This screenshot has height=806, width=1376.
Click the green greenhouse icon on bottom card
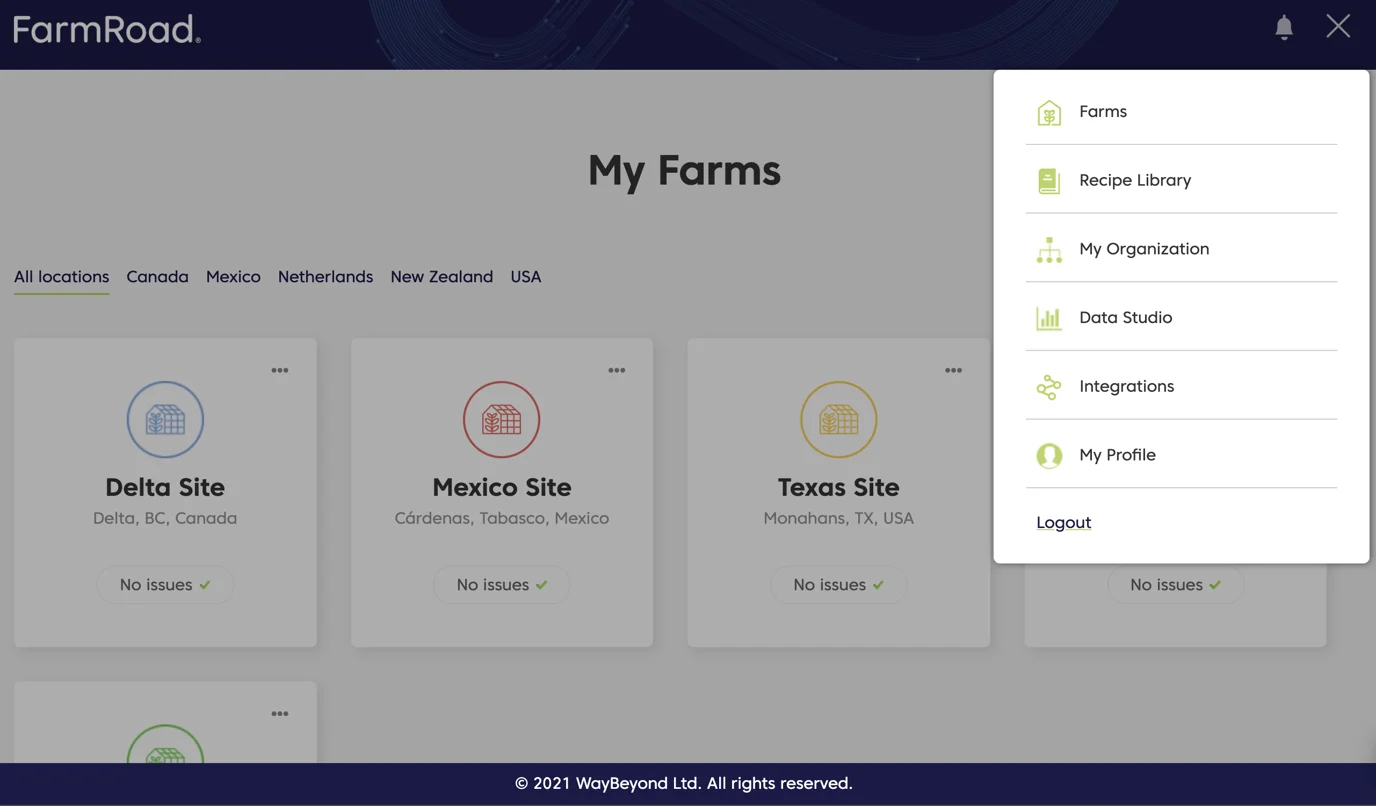coord(165,744)
